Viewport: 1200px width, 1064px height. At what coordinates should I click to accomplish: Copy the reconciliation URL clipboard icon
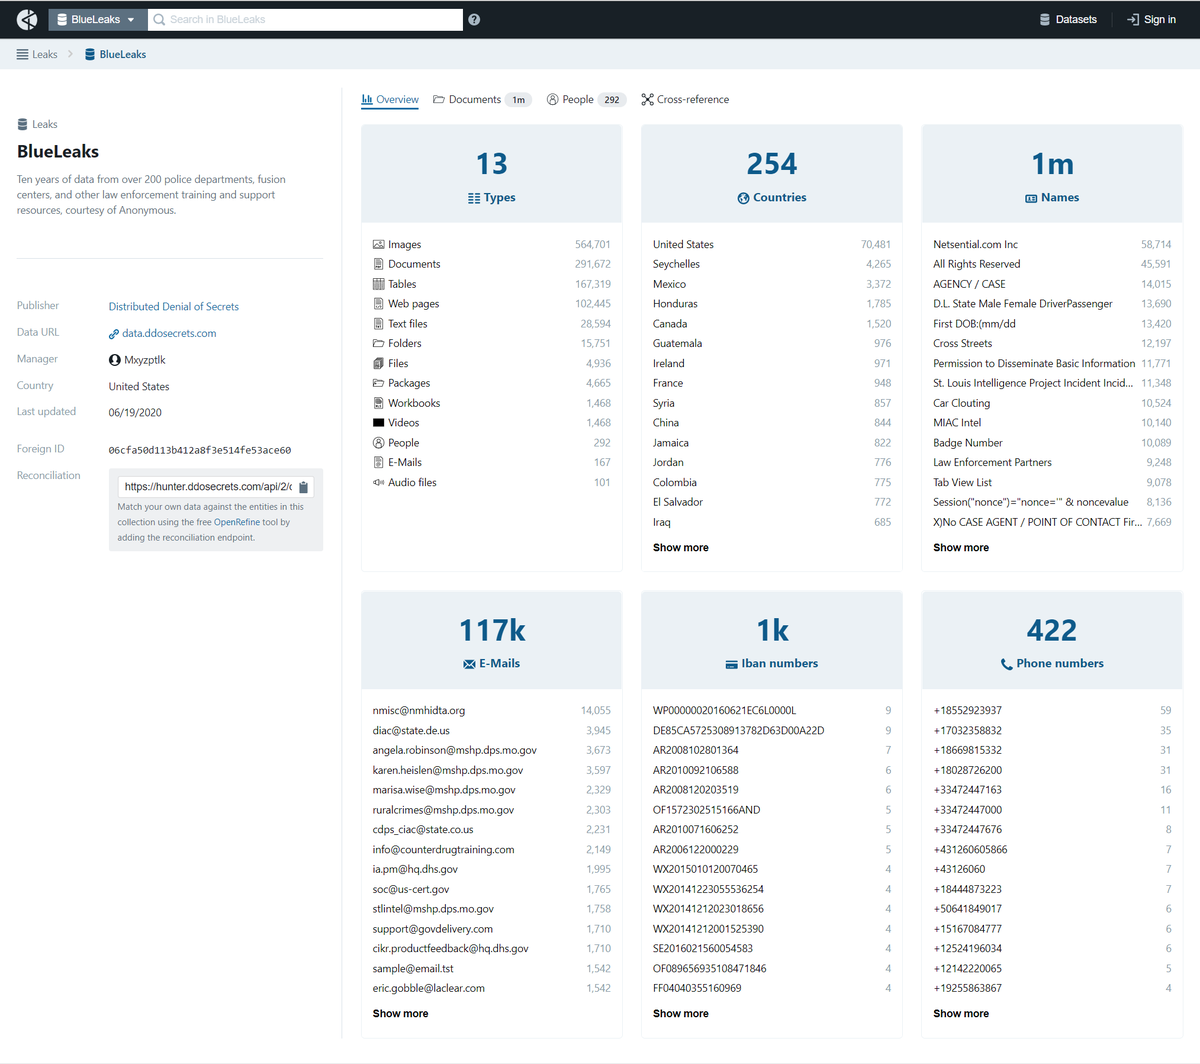click(304, 487)
